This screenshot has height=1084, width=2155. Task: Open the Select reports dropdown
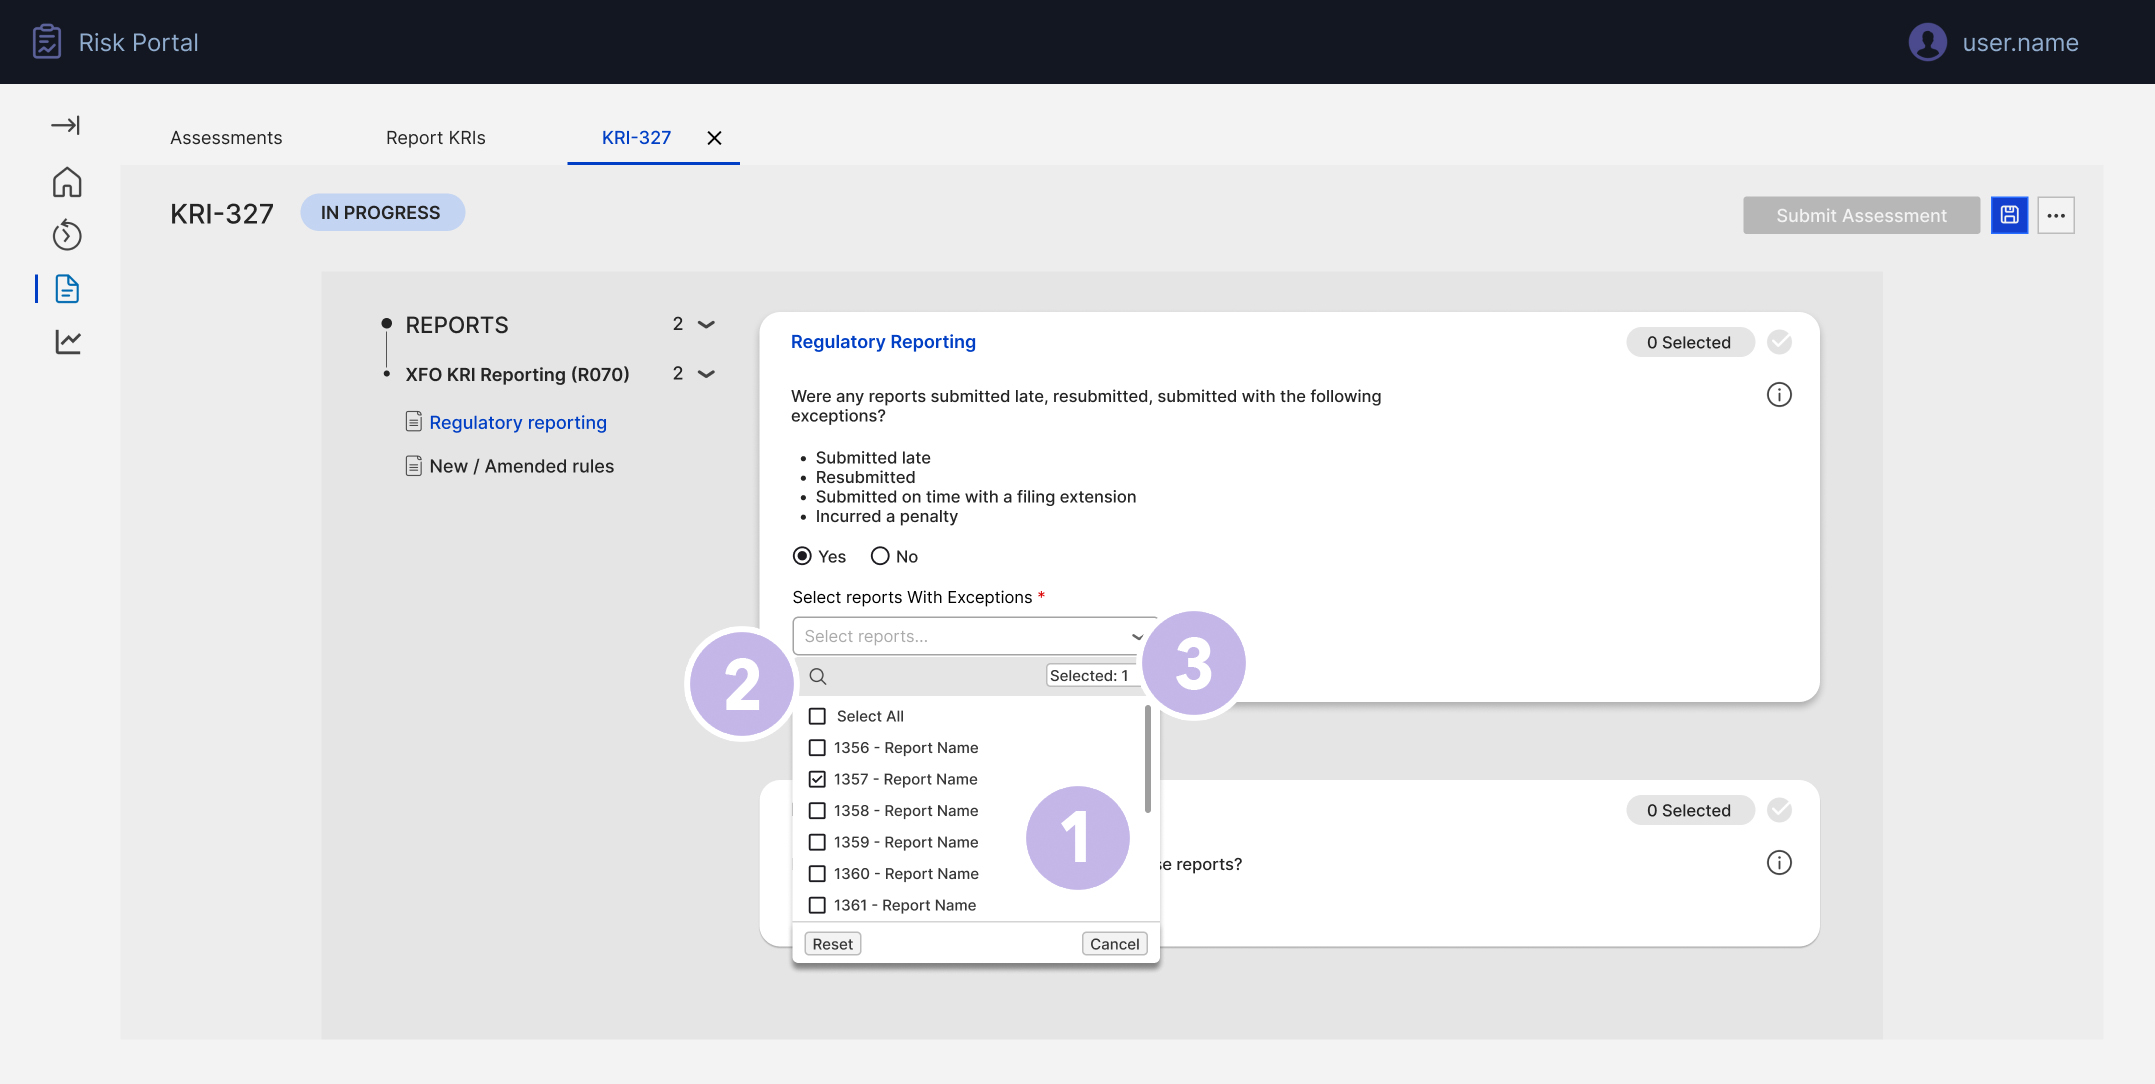click(974, 636)
